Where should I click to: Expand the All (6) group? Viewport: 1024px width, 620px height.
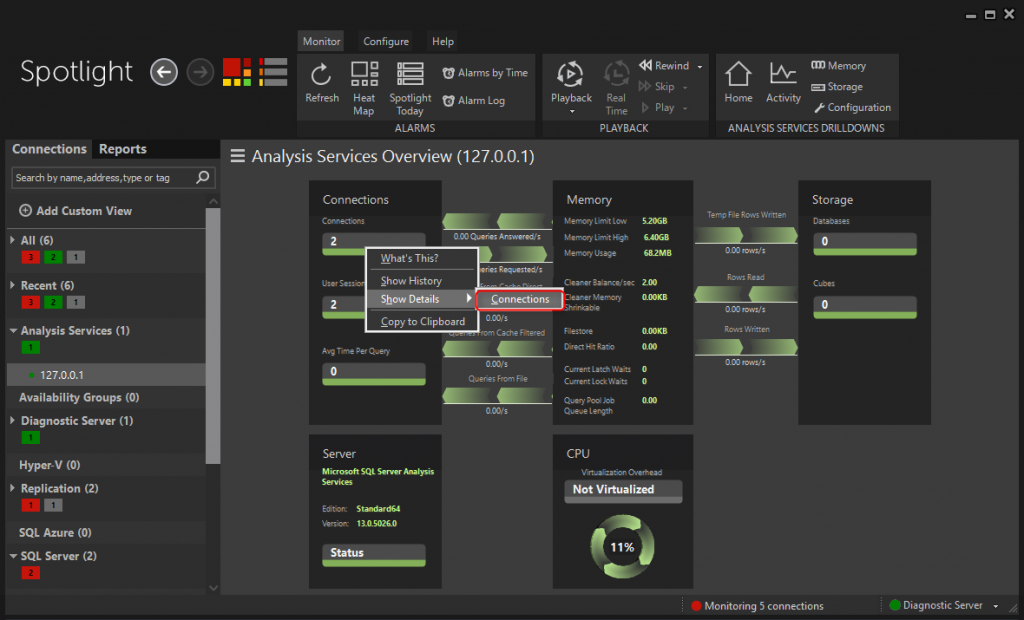click(x=12, y=240)
